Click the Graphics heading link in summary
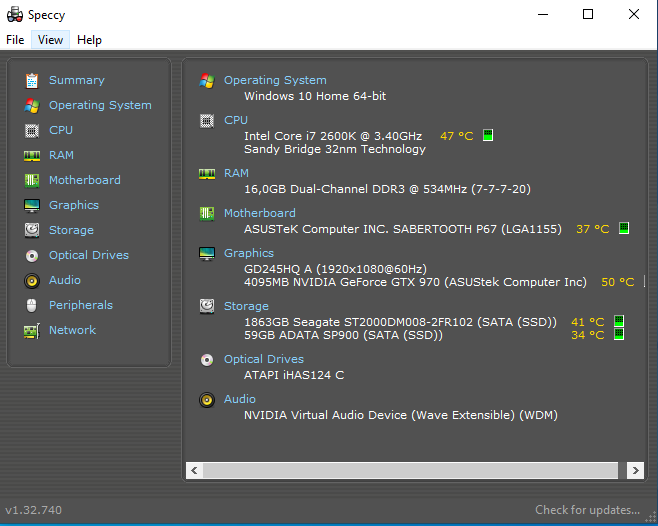 coord(249,253)
